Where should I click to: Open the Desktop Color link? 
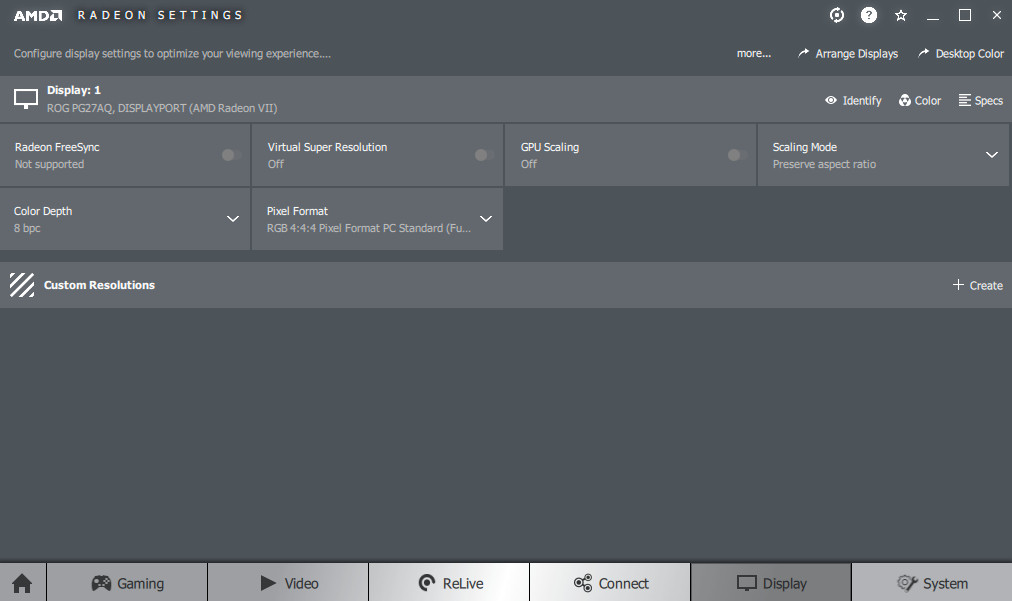[960, 54]
